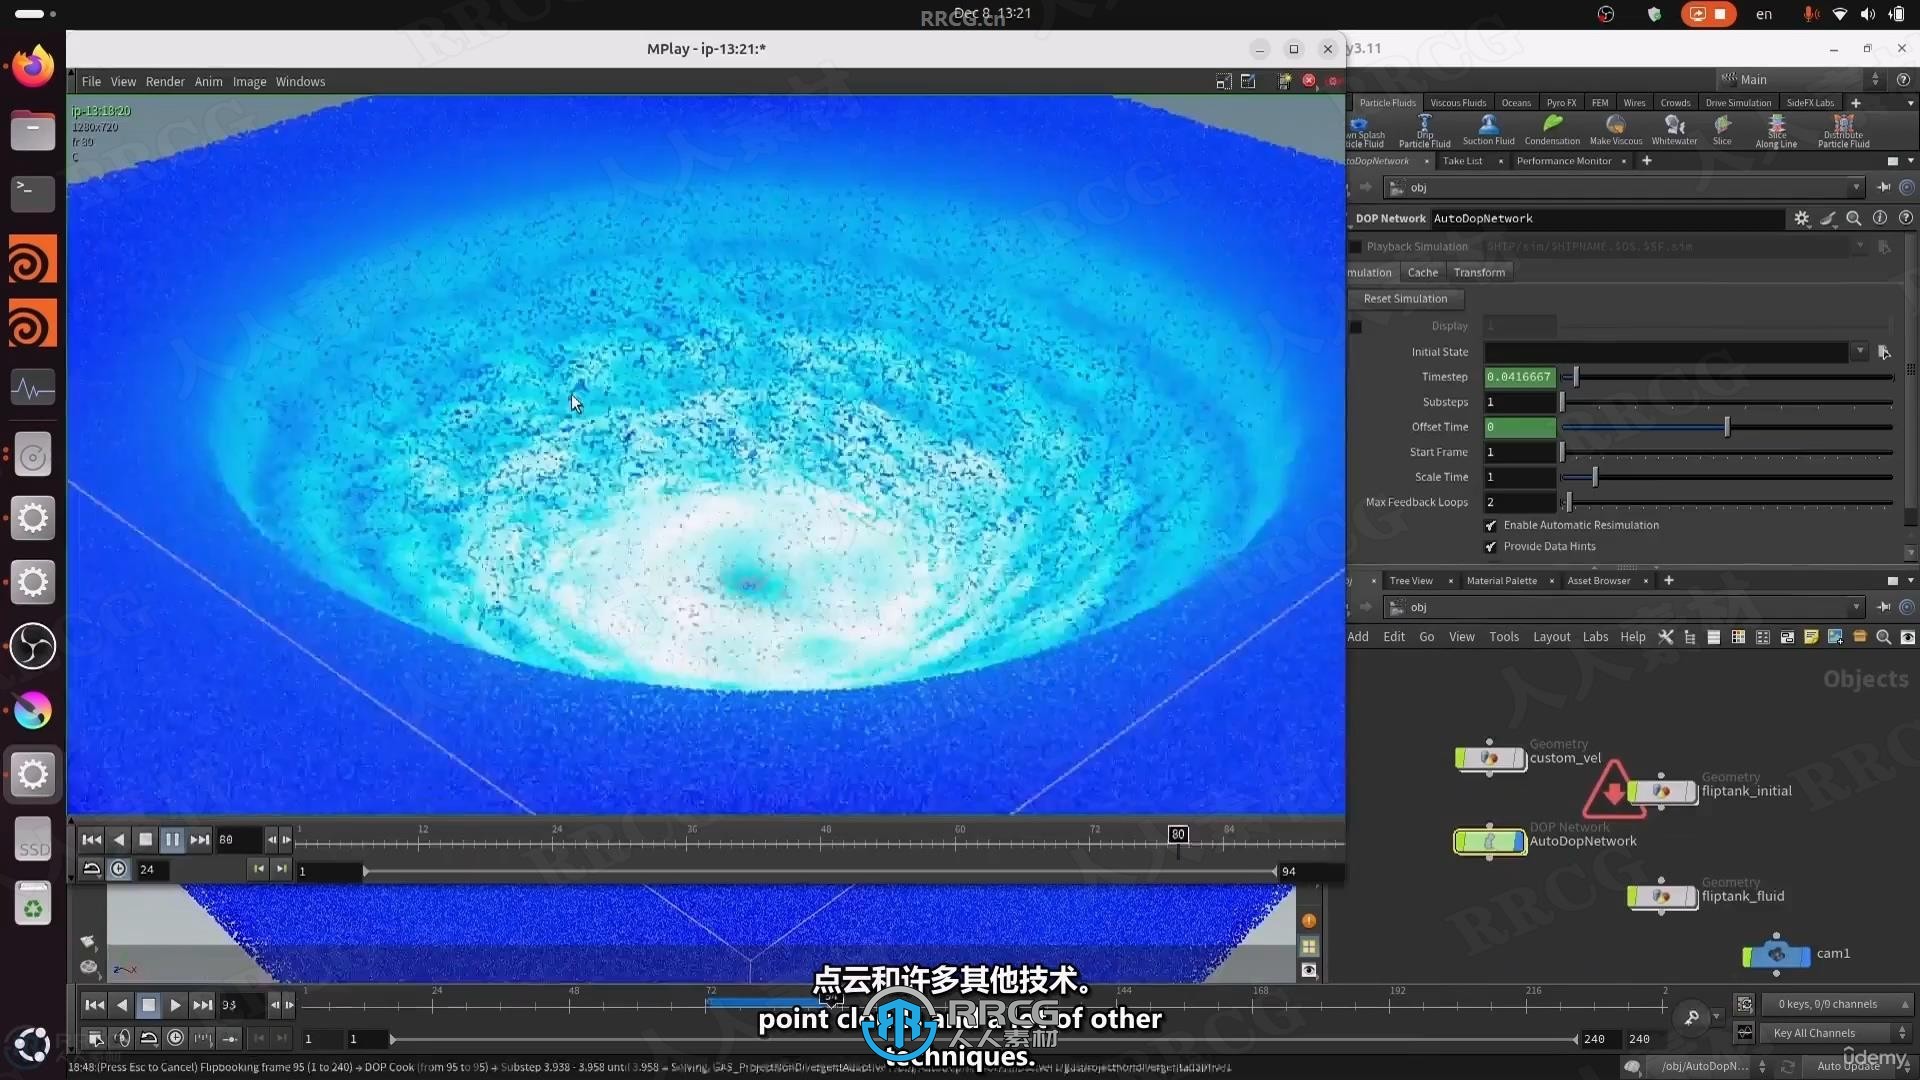Click the Timestep slider handle

tap(1575, 377)
